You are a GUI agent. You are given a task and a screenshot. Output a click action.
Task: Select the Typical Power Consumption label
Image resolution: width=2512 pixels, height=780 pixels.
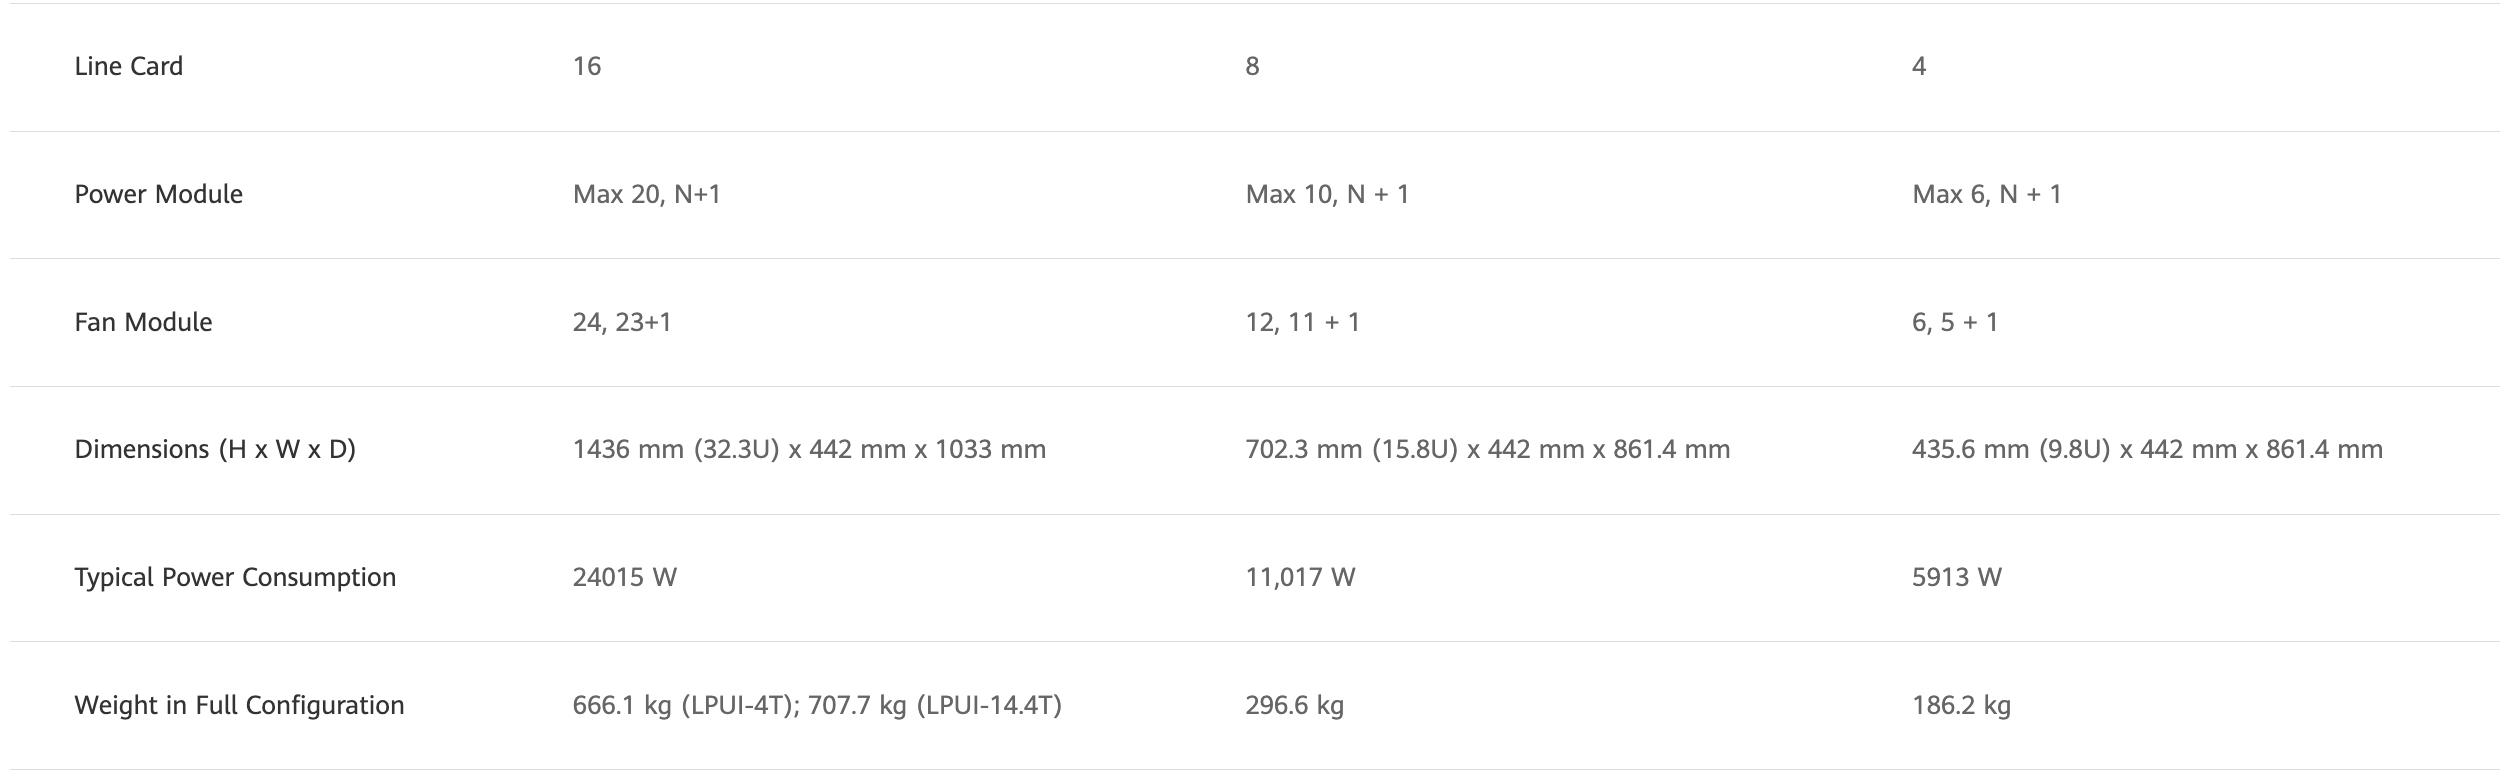coord(235,577)
